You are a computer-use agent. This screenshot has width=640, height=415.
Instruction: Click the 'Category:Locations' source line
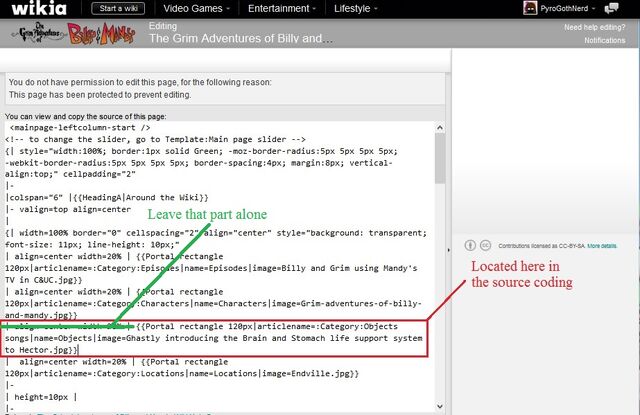coord(182,373)
